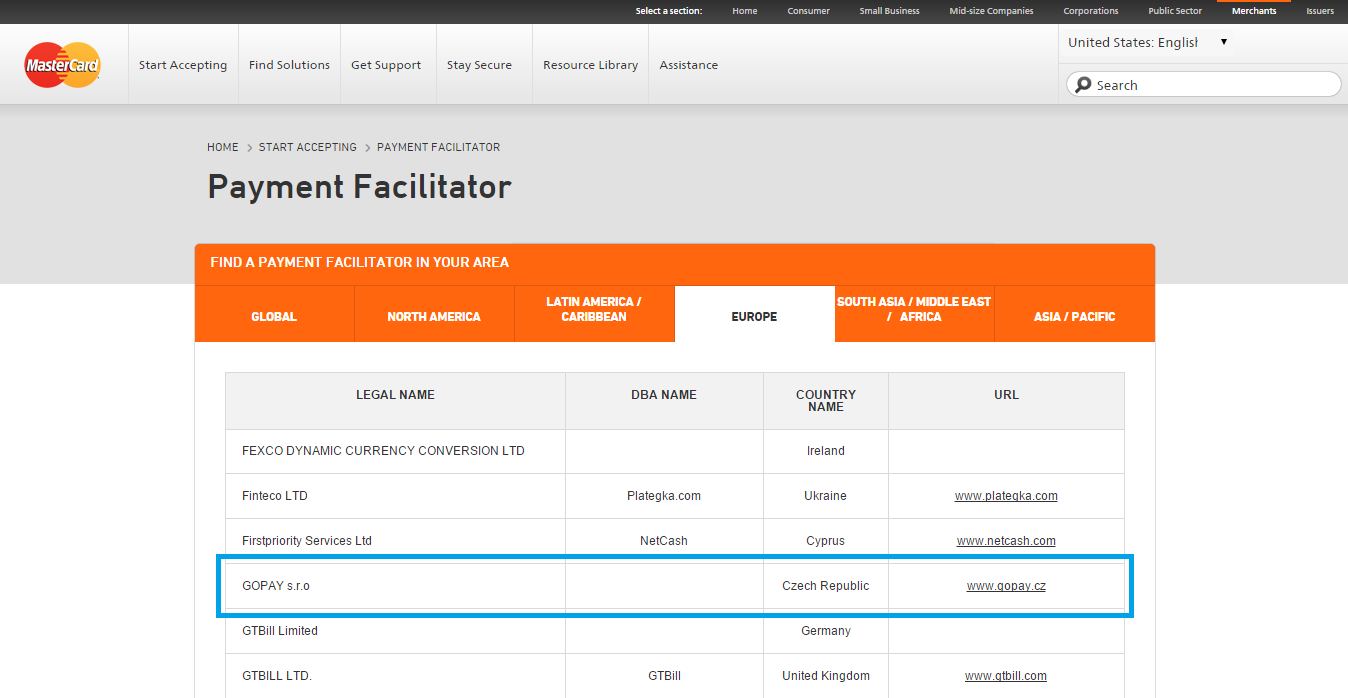The width and height of the screenshot is (1348, 698).
Task: Switch to the ASIA / PACIFIC tab
Action: coord(1075,315)
